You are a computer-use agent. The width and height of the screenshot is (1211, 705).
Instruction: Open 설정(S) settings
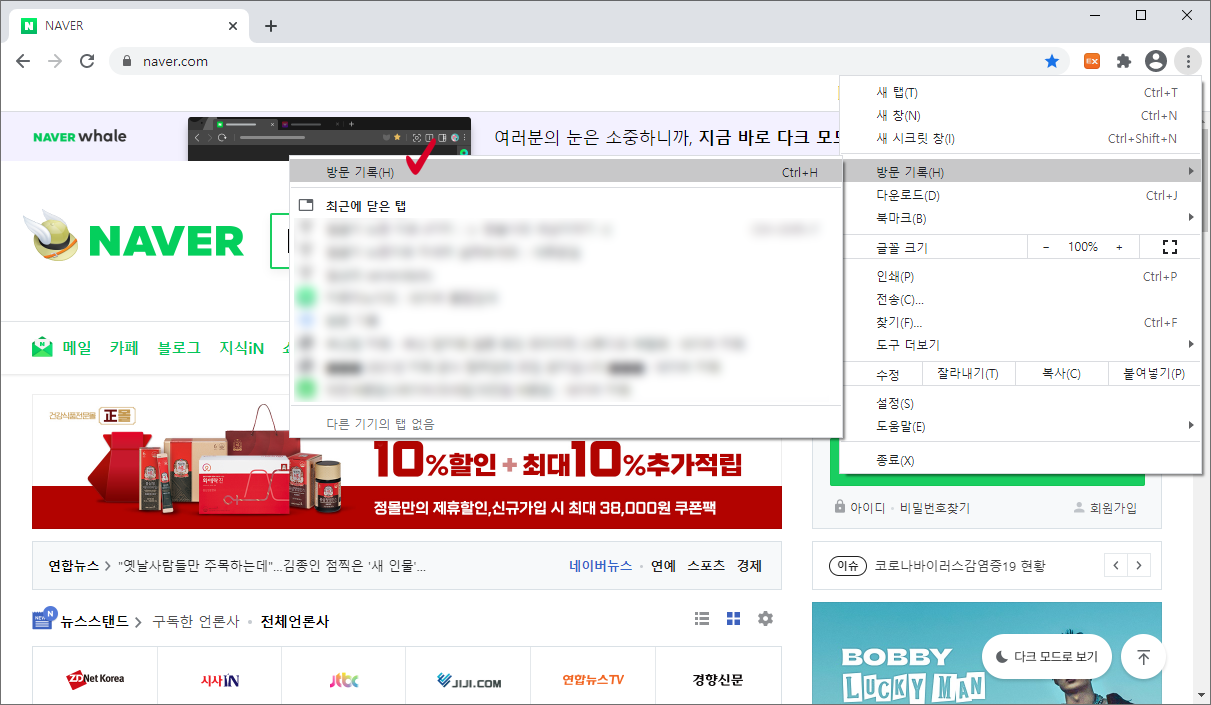1021,403
